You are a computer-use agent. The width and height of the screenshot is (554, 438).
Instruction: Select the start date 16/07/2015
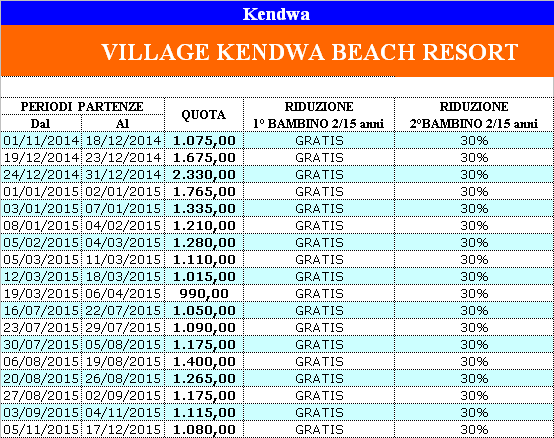click(x=41, y=310)
